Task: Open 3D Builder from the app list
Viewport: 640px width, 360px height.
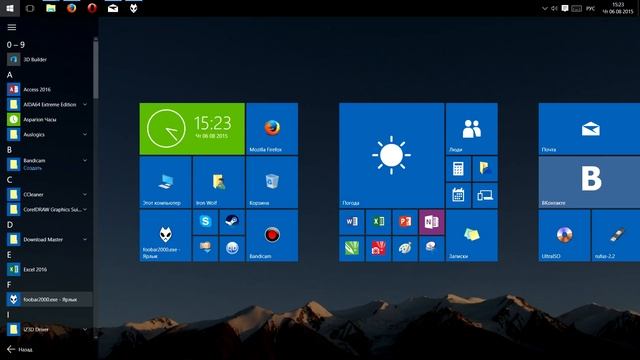Action: (x=49, y=60)
